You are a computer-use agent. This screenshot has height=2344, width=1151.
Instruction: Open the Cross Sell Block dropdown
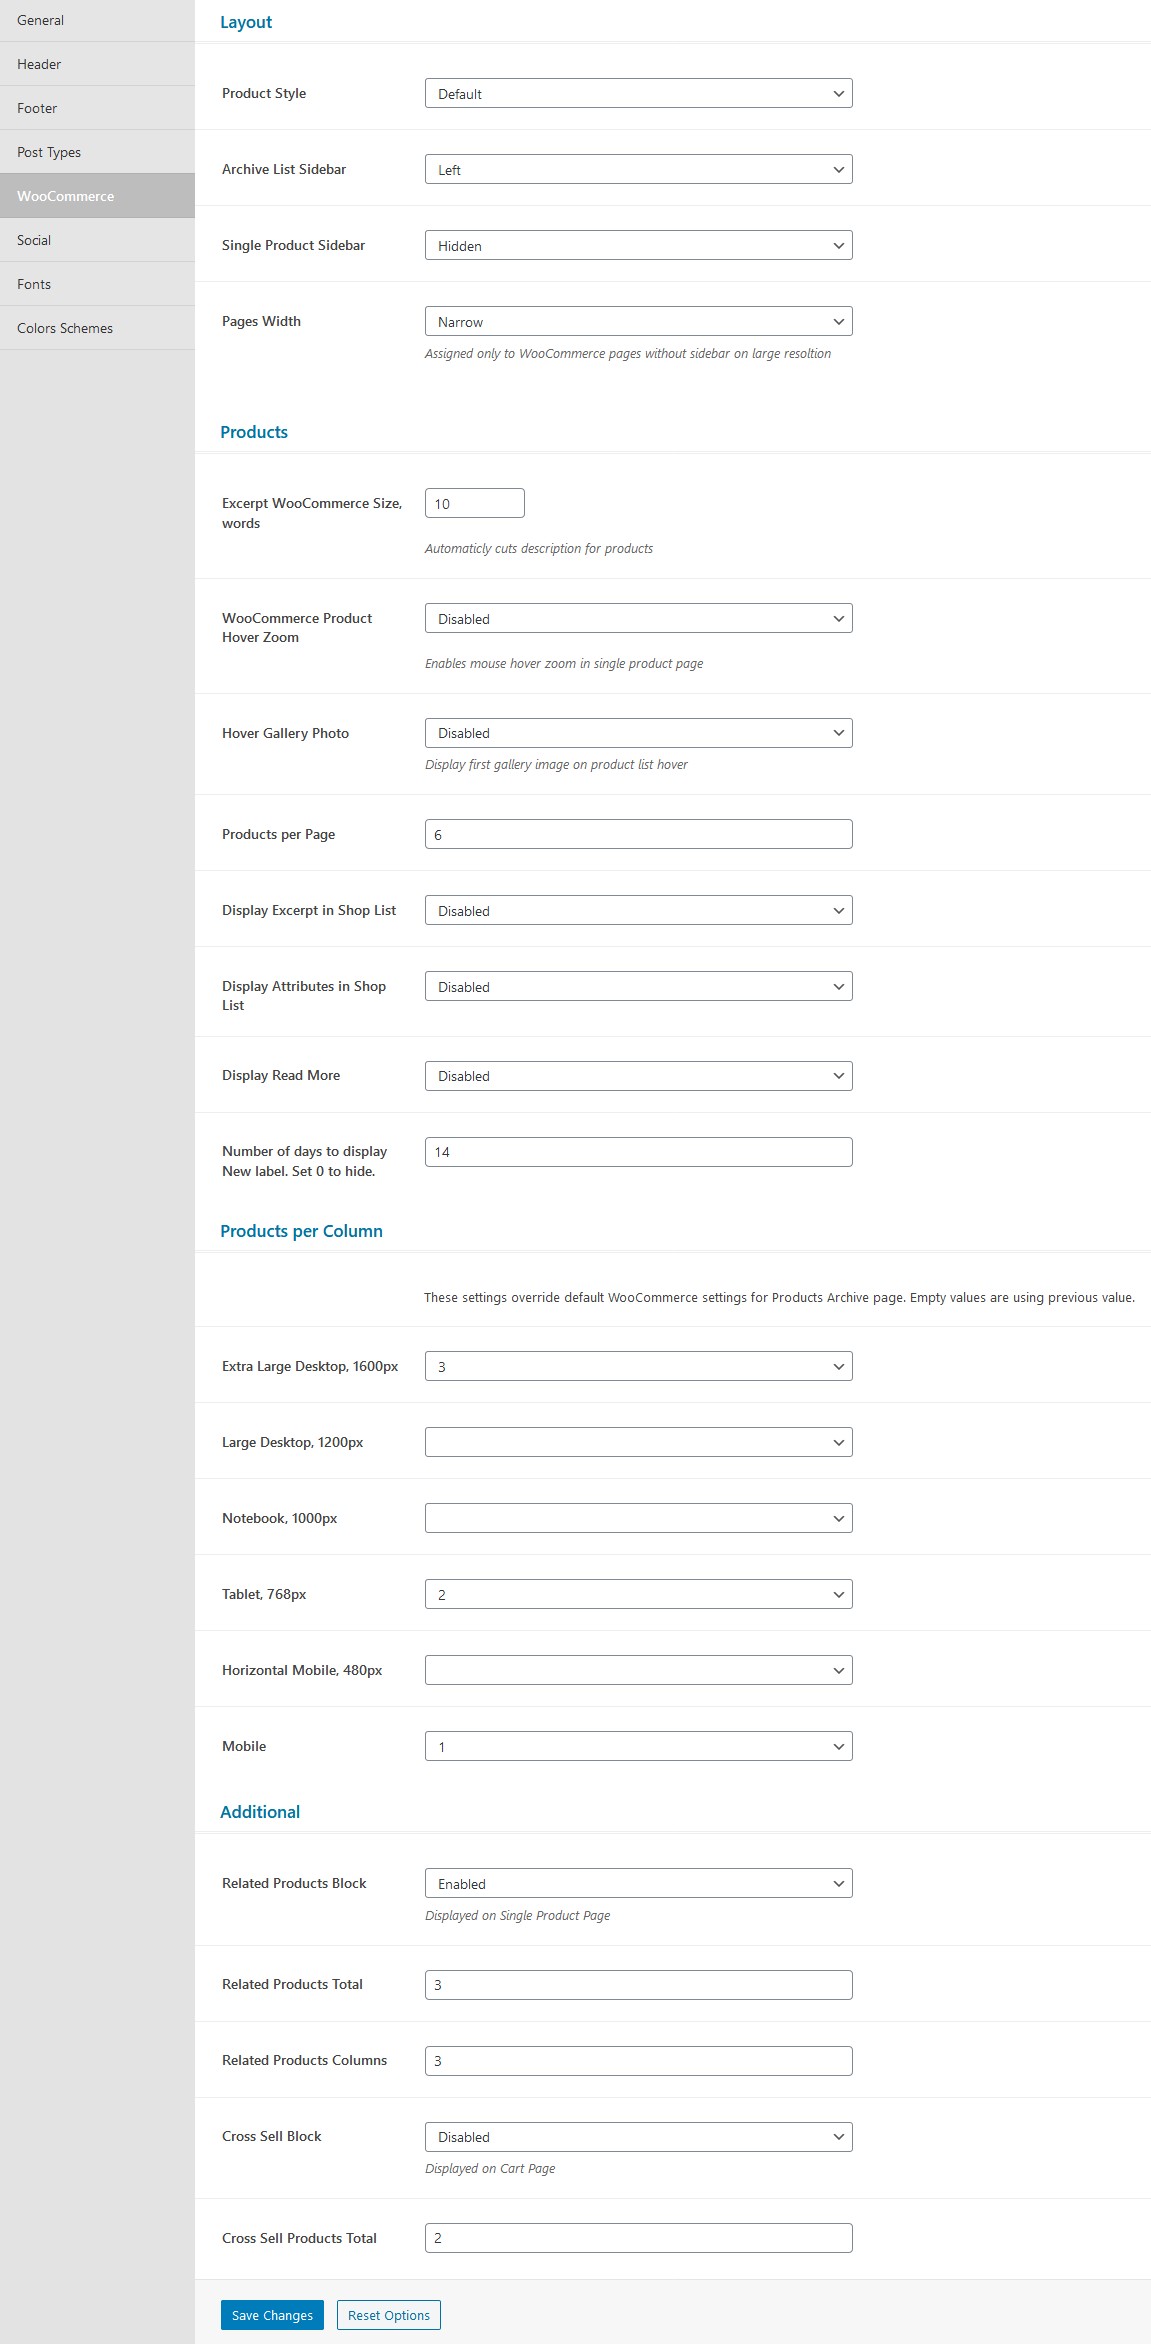point(638,2136)
